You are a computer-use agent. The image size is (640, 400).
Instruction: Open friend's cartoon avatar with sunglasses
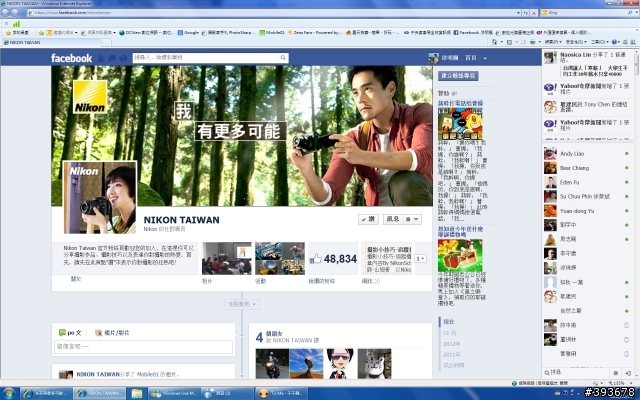click(x=340, y=363)
